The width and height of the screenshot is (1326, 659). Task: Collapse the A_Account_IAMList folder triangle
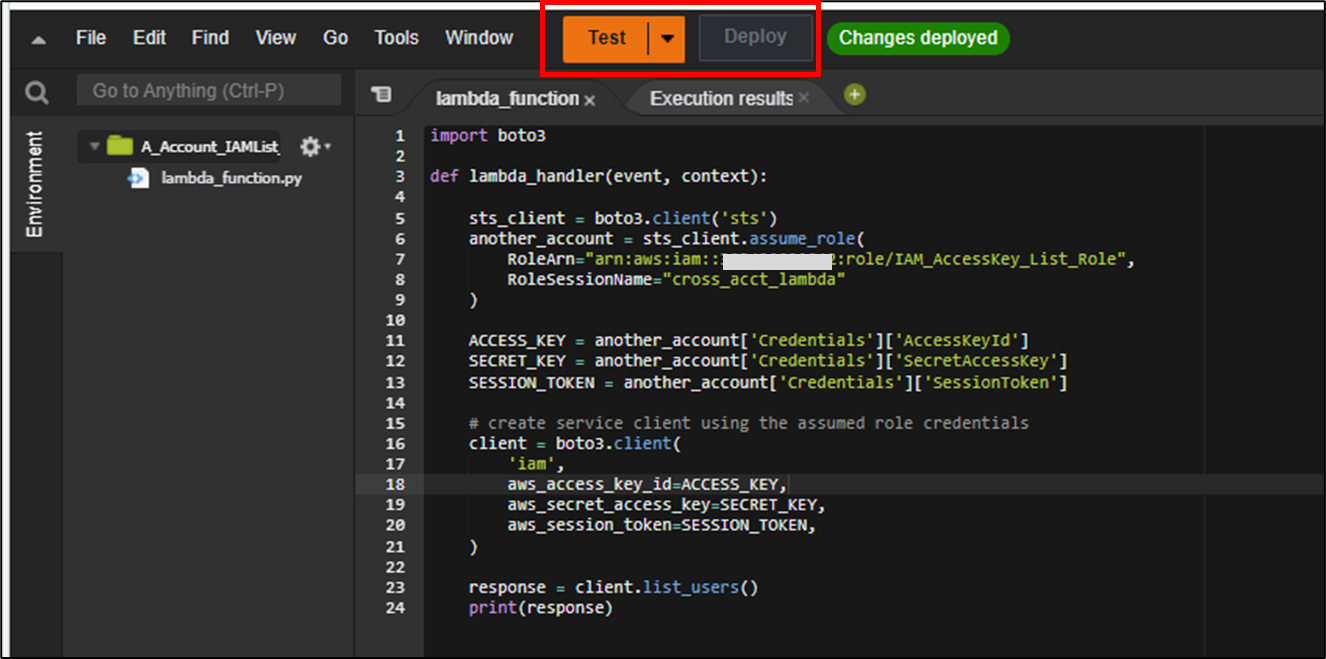(x=95, y=146)
